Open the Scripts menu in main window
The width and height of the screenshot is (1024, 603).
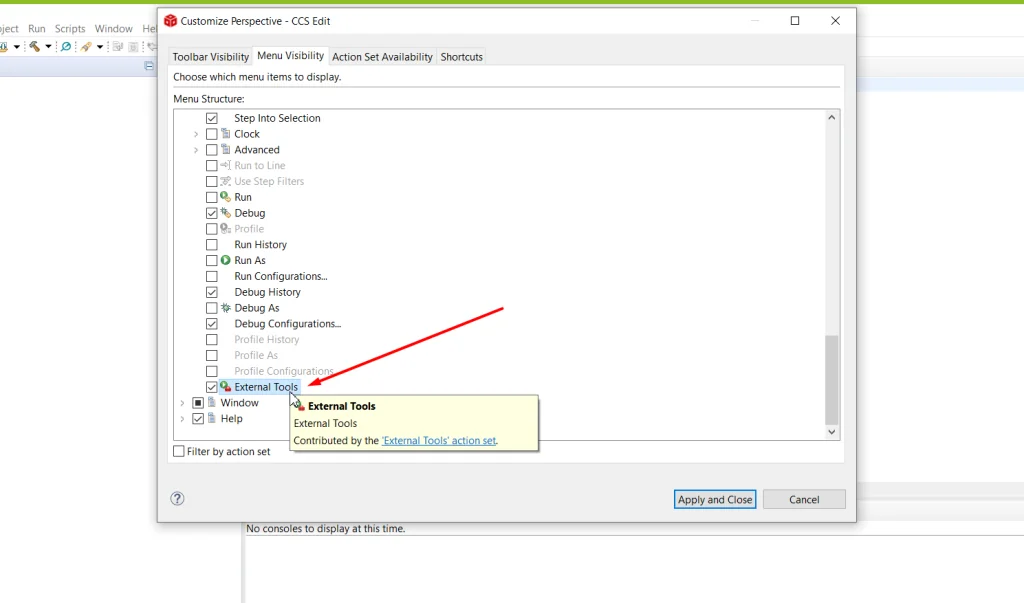[x=70, y=29]
